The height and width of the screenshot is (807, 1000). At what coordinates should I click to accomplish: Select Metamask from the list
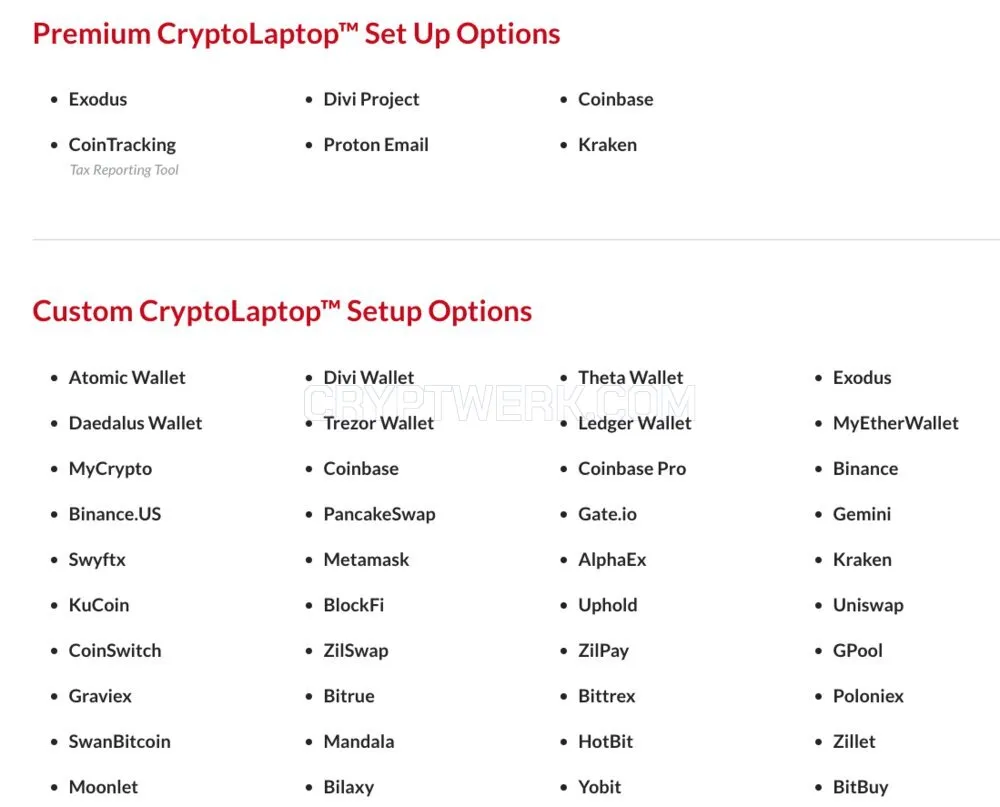pyautogui.click(x=366, y=559)
